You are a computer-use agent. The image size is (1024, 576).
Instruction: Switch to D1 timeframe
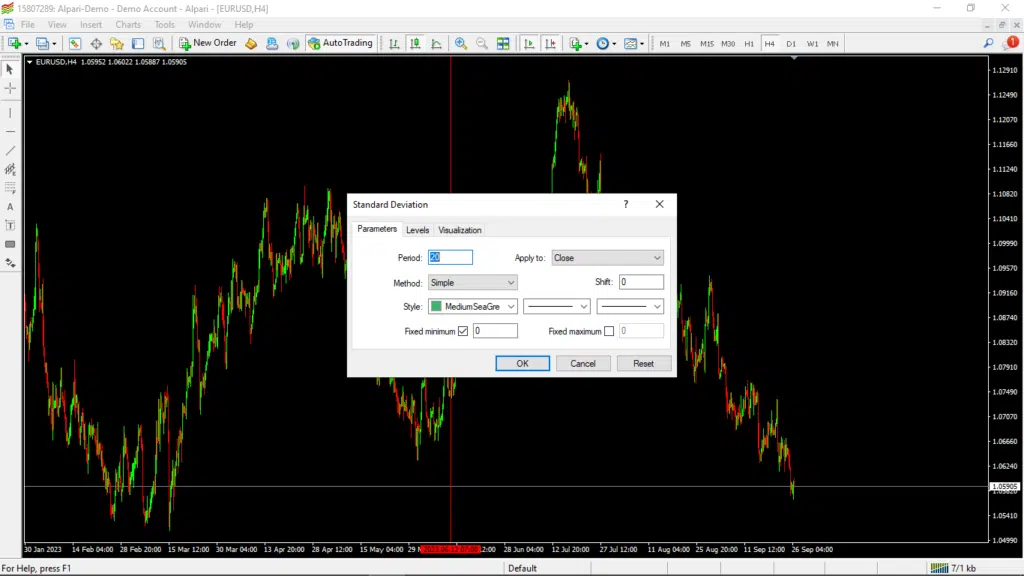(791, 44)
